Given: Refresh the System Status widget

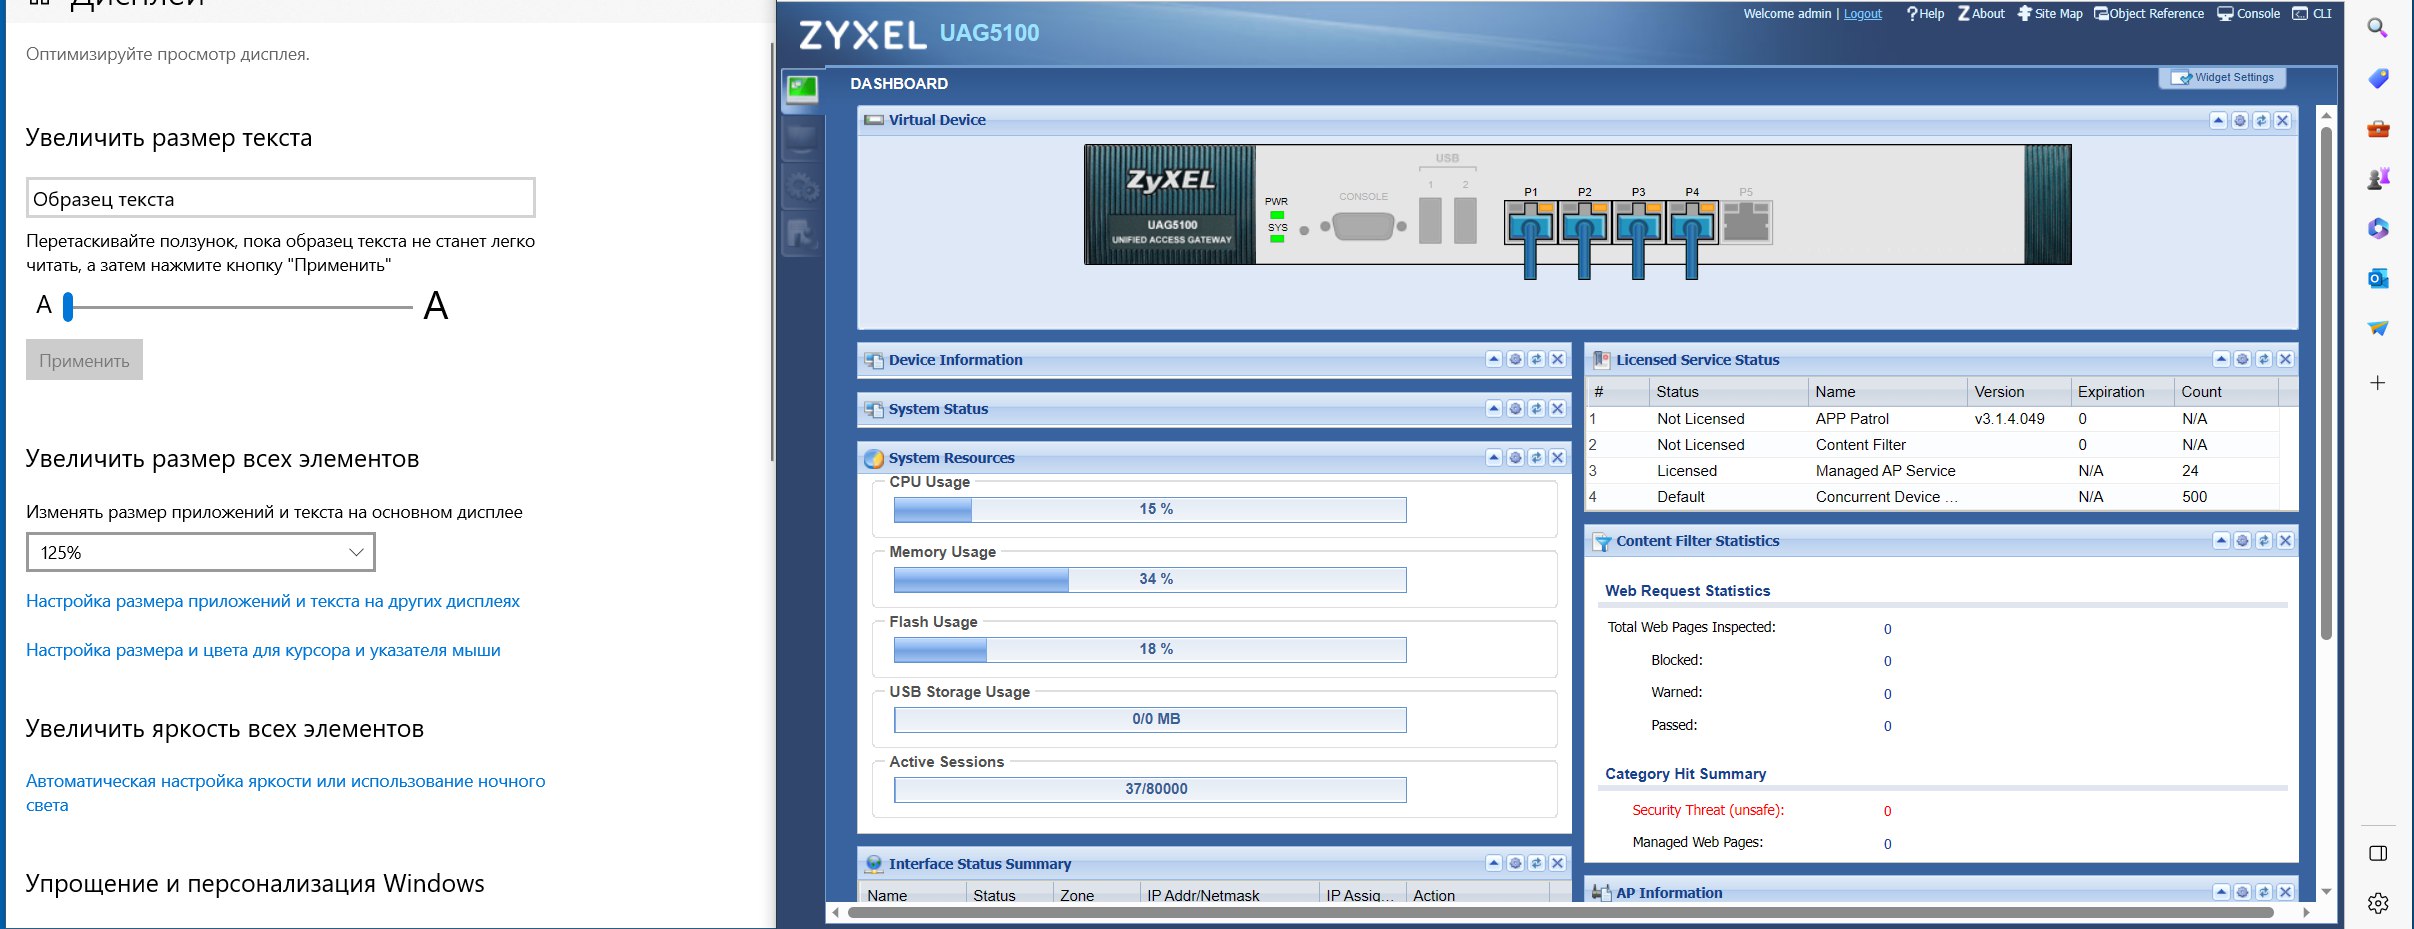Looking at the screenshot, I should point(1536,409).
